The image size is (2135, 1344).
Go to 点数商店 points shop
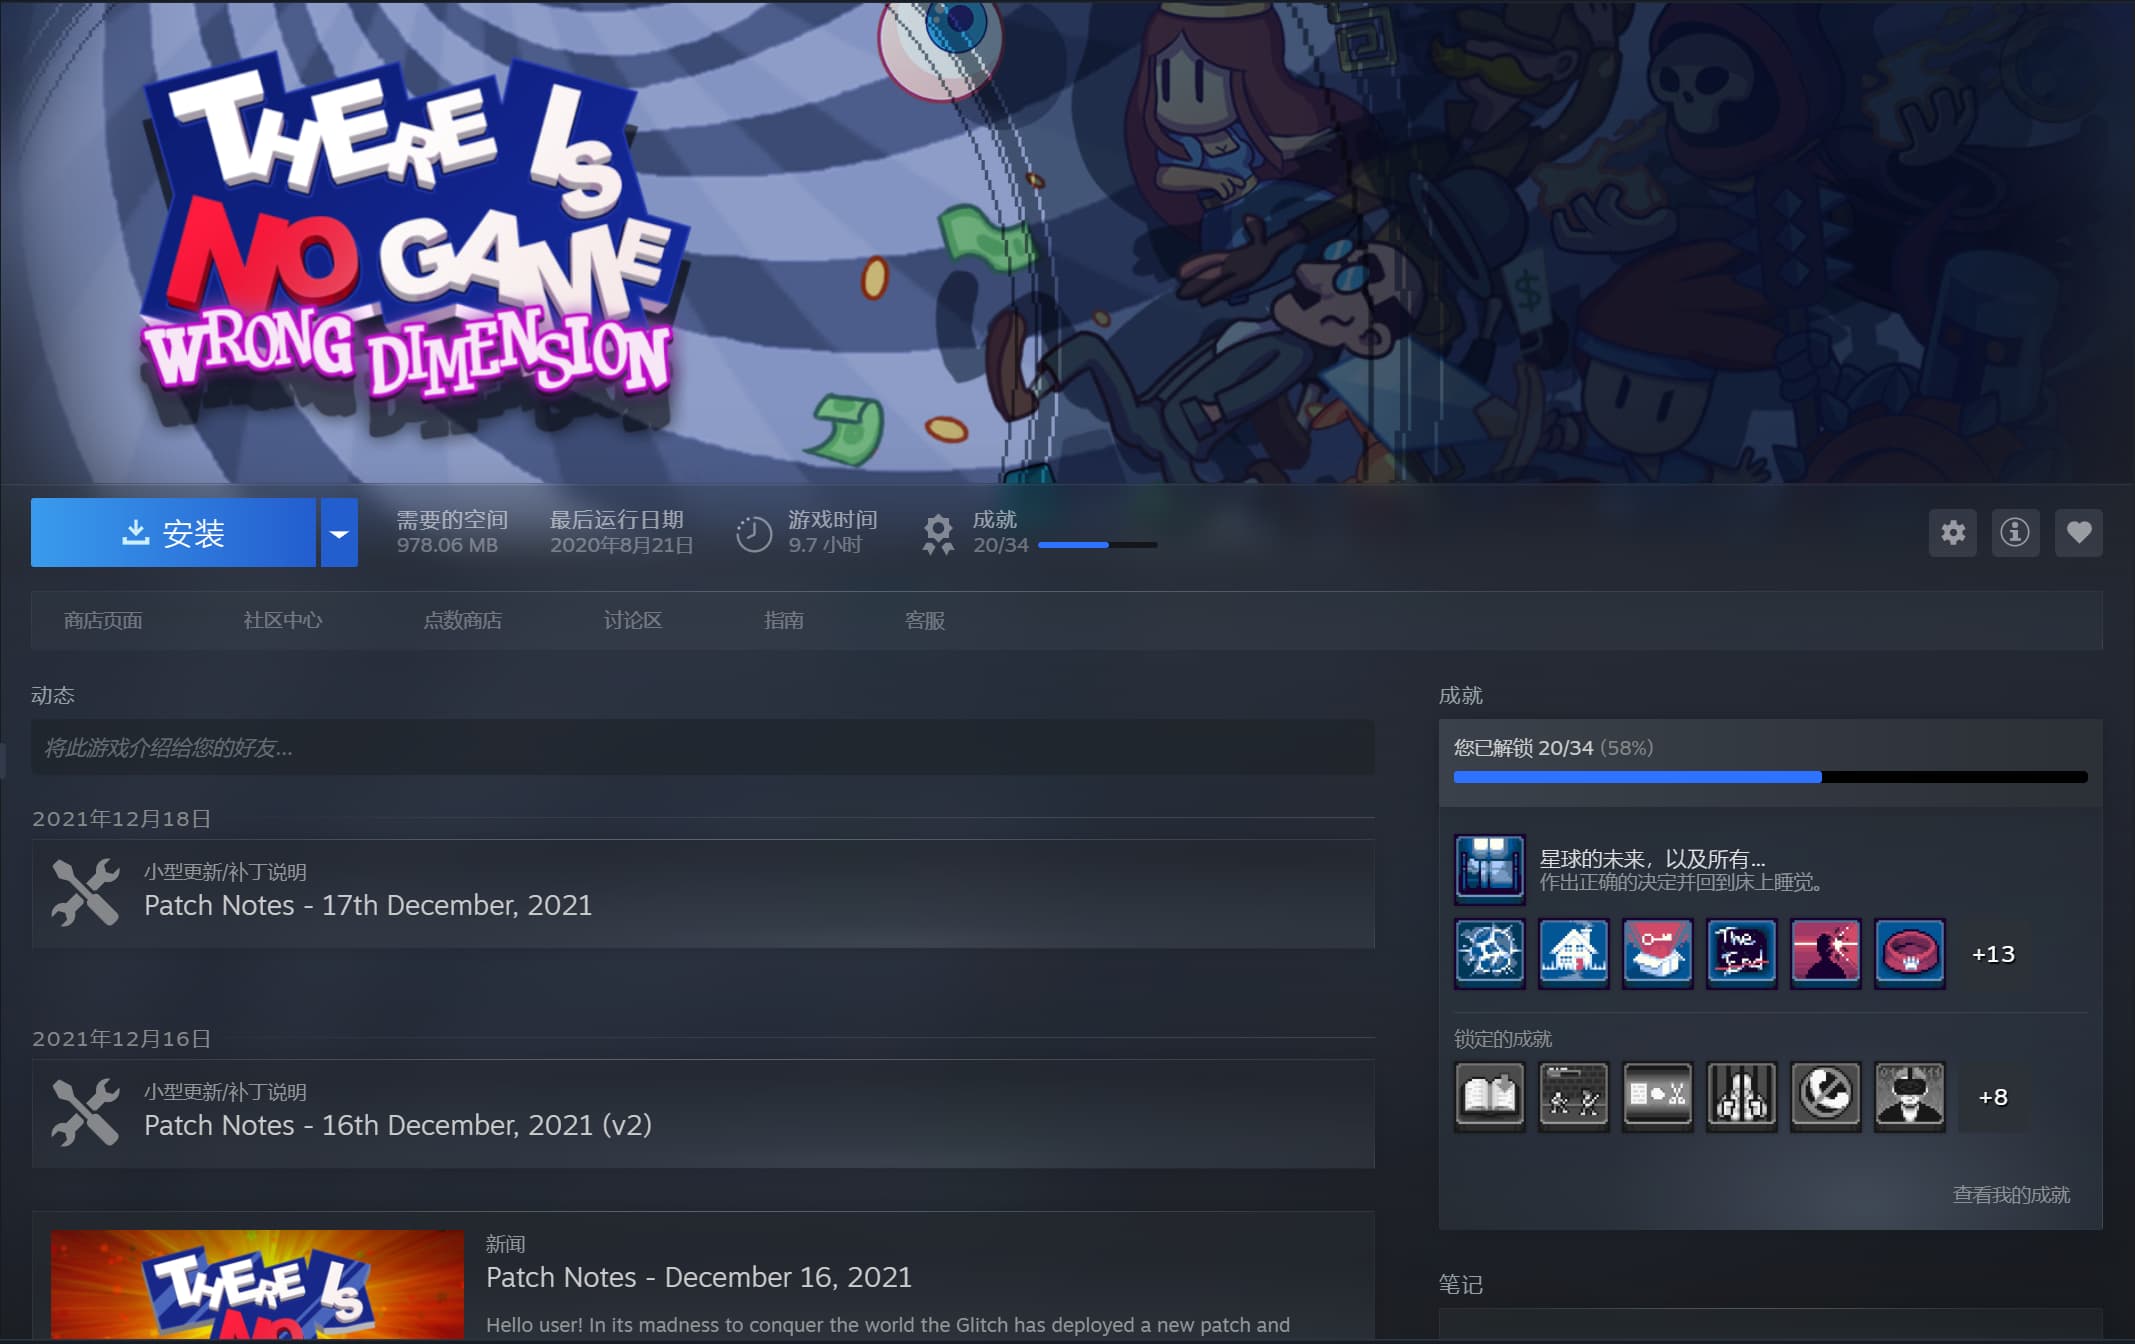click(x=462, y=621)
